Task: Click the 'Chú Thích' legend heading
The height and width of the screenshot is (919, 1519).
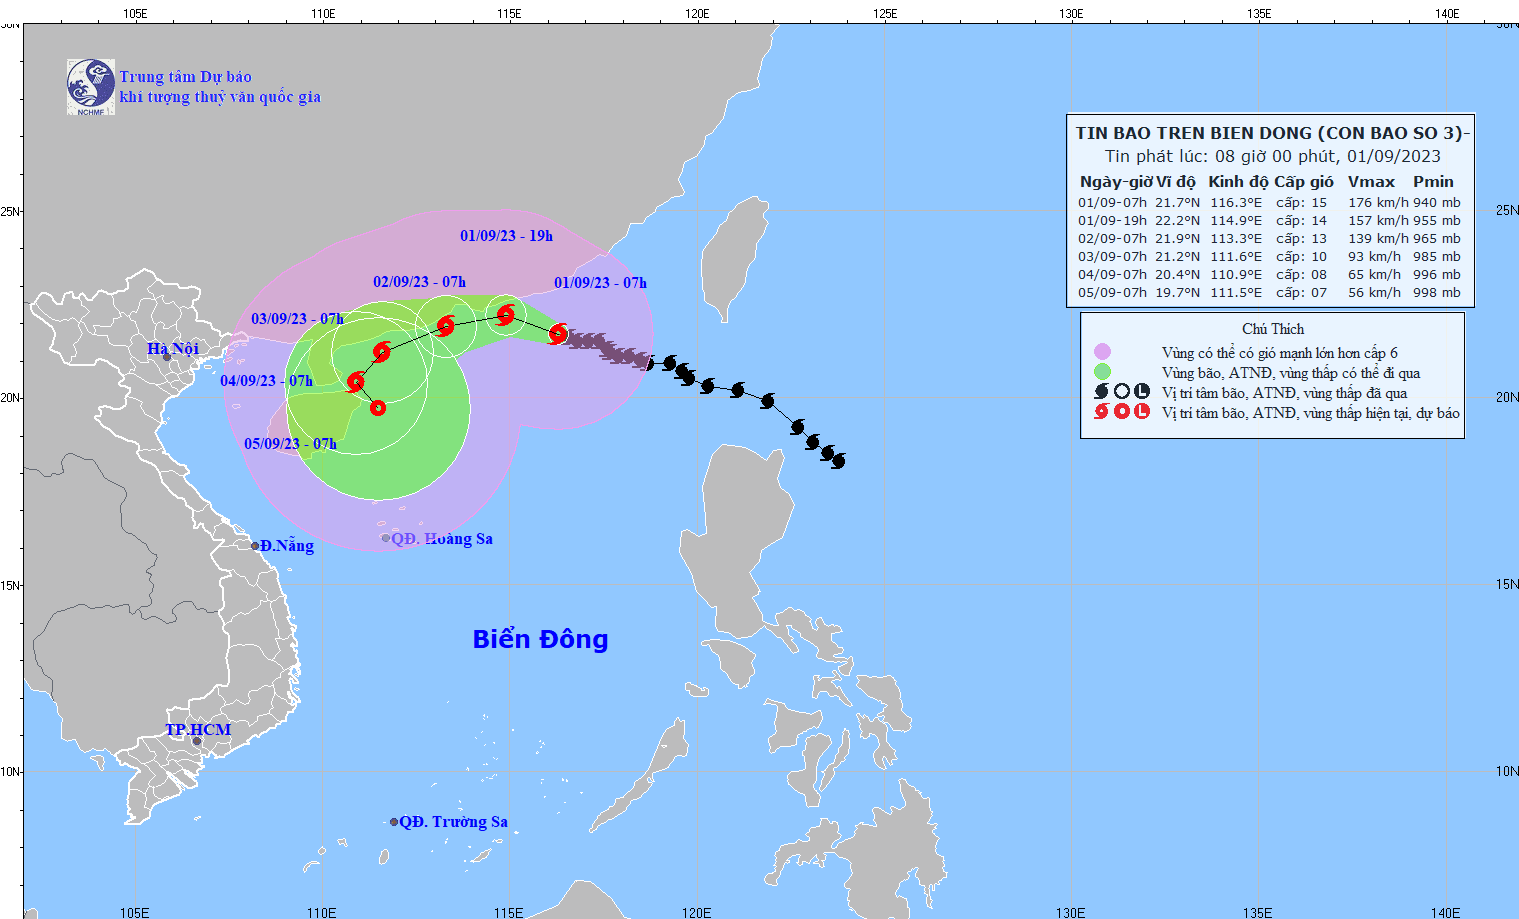Action: 1273,329
